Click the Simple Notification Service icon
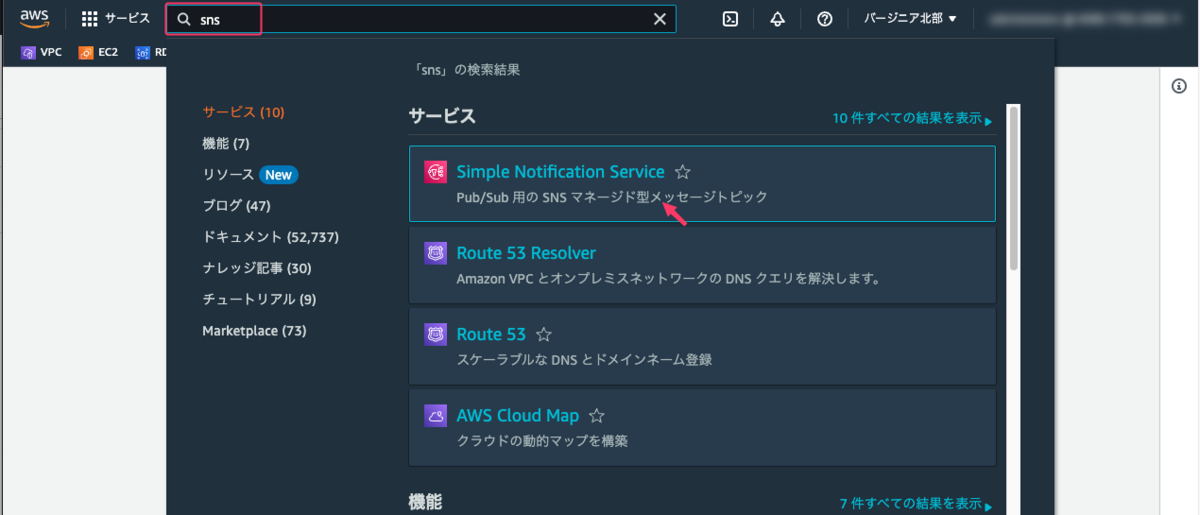 pos(435,172)
